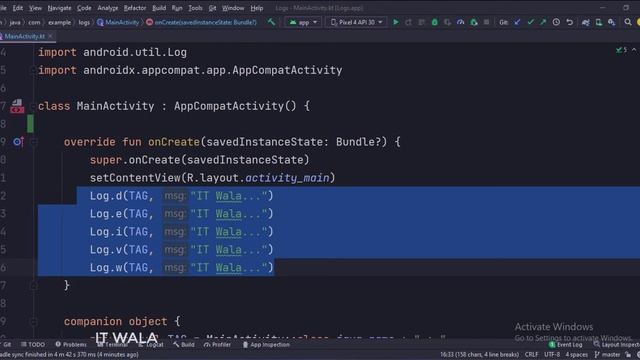640x360 pixels.
Task: Click the MainActivity breadcrumb
Action: (118, 22)
